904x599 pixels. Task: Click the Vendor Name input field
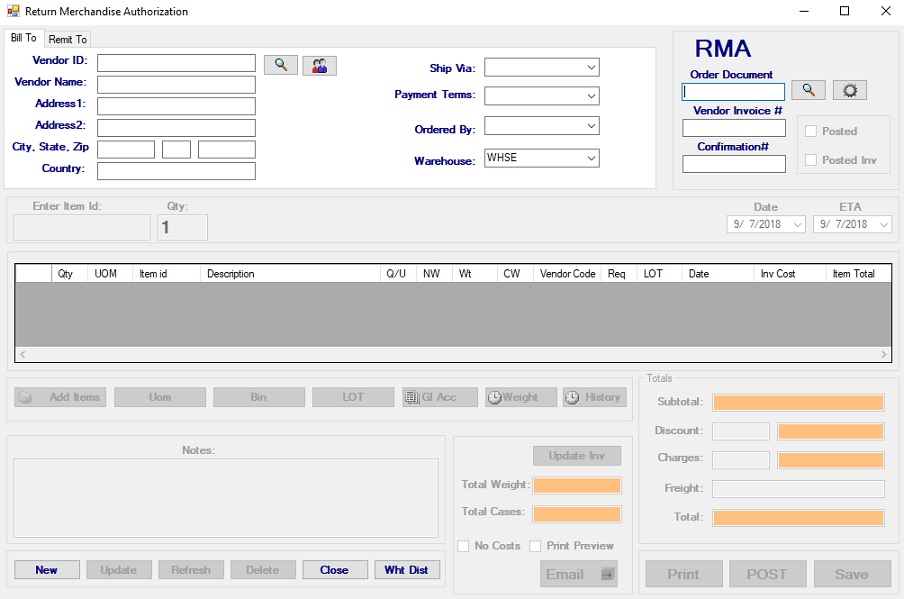tap(176, 85)
